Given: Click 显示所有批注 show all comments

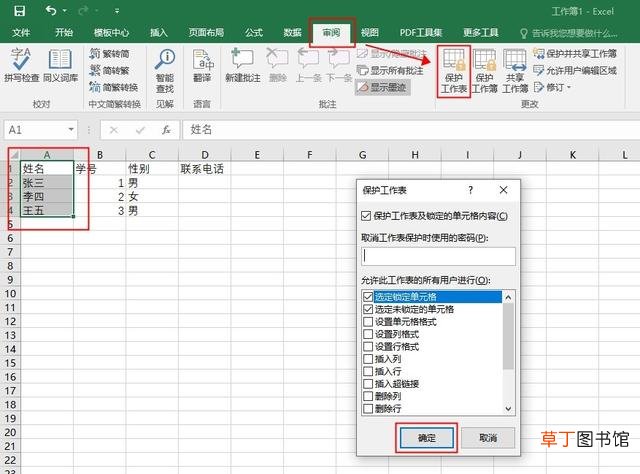Looking at the screenshot, I should (390, 71).
